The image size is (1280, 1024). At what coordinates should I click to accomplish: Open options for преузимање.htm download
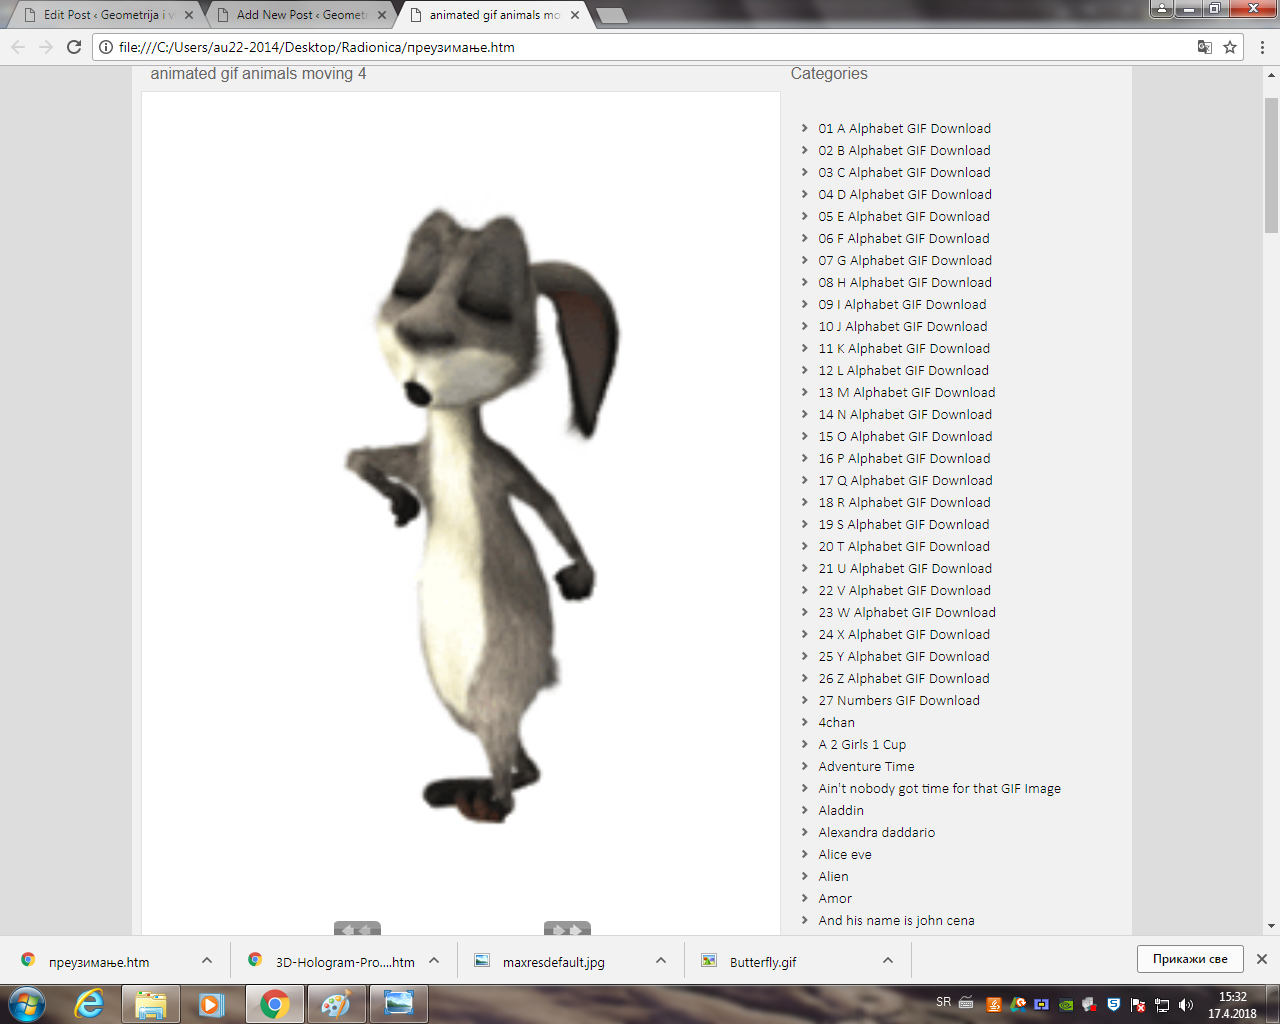[x=207, y=960]
